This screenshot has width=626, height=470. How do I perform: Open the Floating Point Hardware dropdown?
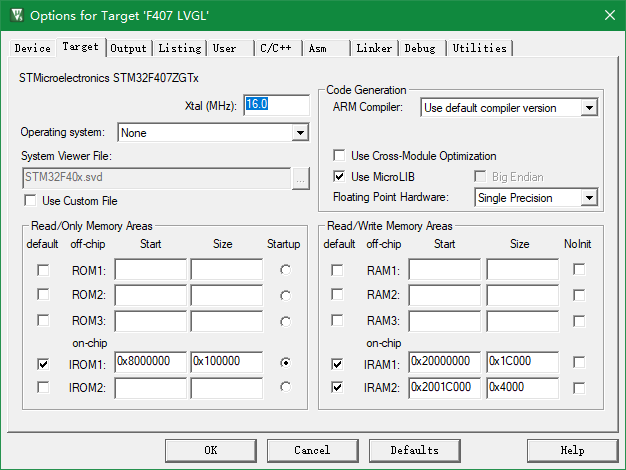[589, 198]
